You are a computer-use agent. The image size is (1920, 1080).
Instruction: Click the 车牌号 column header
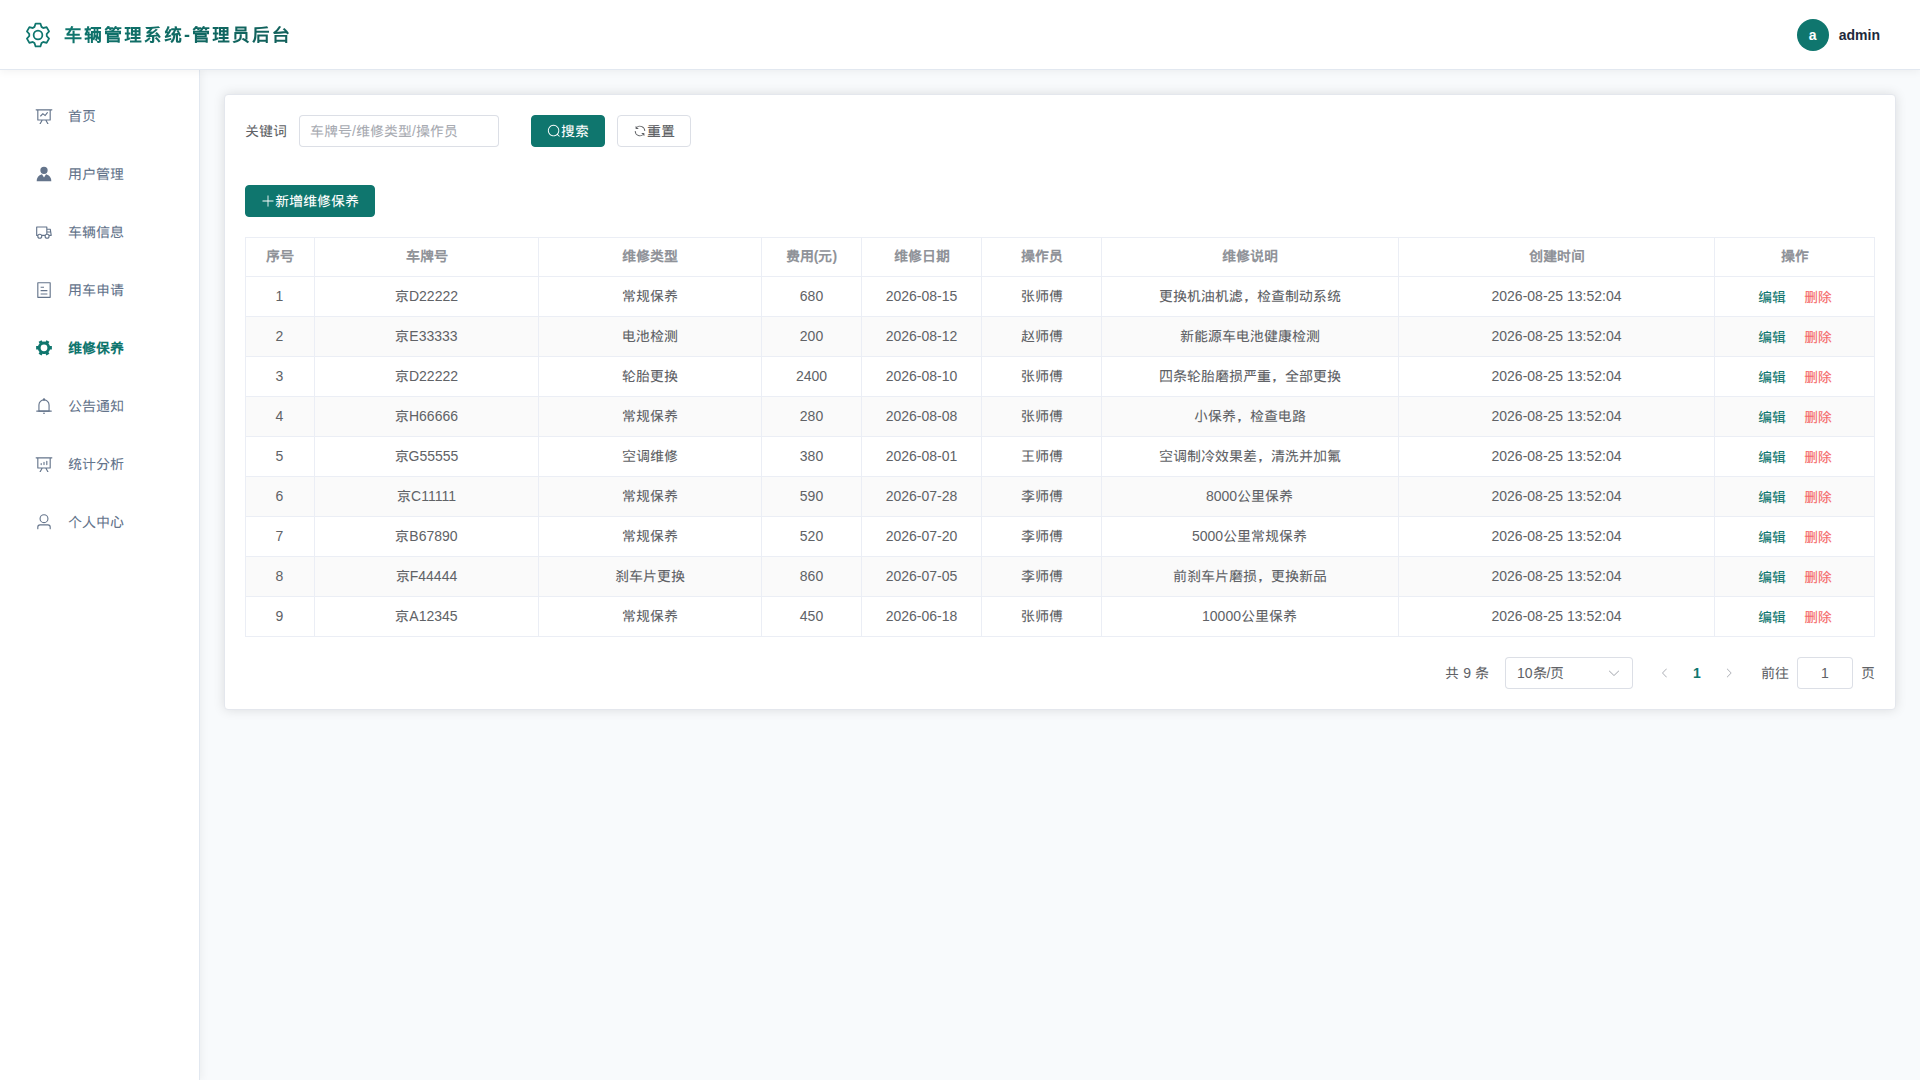coord(426,257)
